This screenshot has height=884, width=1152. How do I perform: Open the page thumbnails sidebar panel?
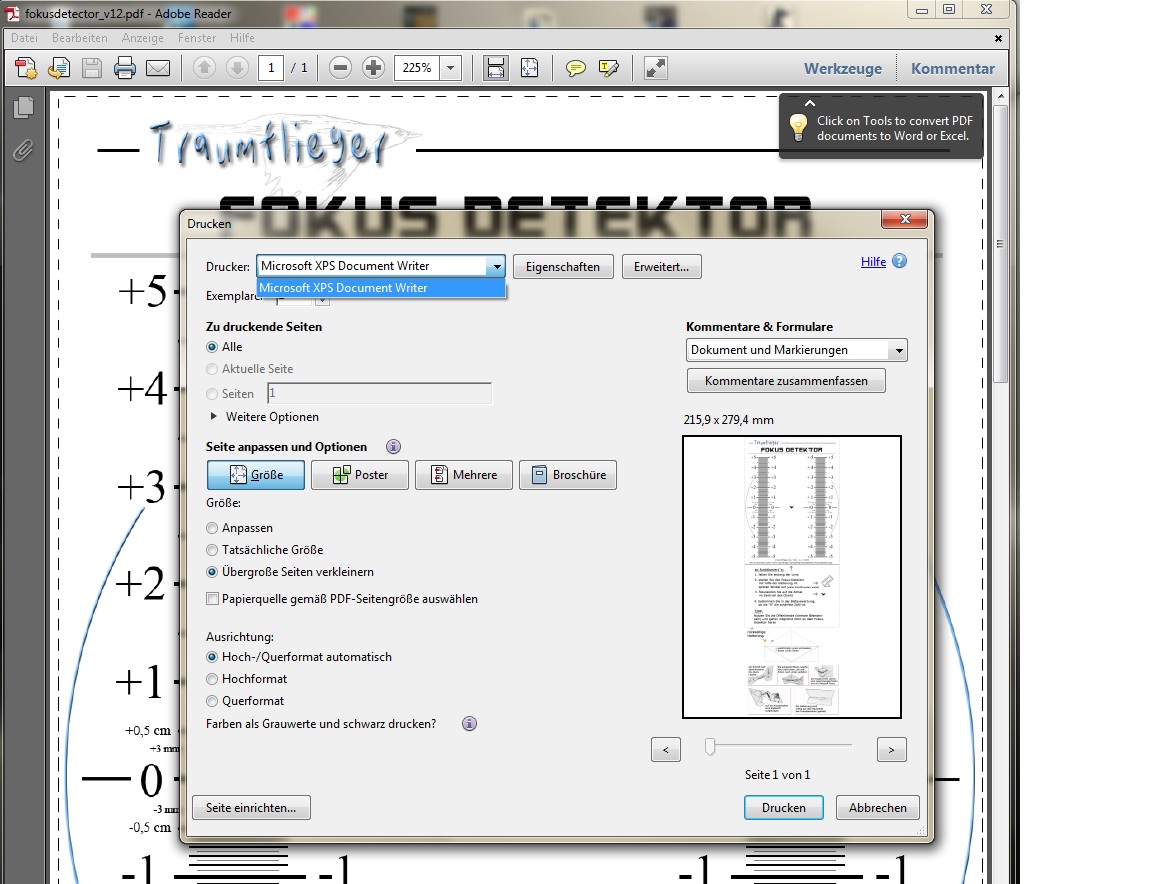click(x=24, y=108)
